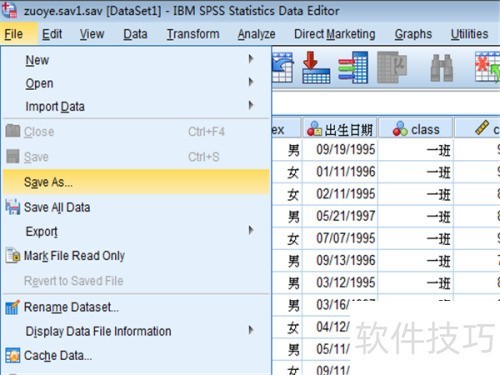Screen dimensions: 500x375
Task: Click the Mark File Read Only lock icon
Action: [x=13, y=256]
